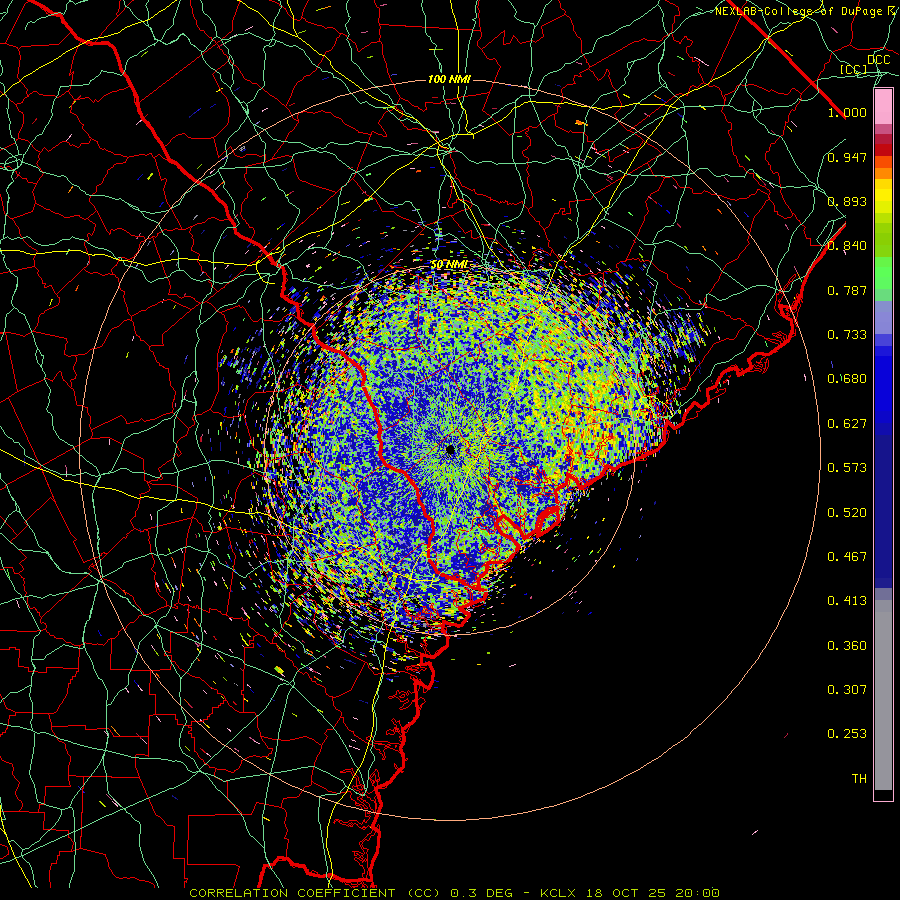Click the 0.840 scale value
Viewport: 900px width, 900px height.
tap(847, 246)
